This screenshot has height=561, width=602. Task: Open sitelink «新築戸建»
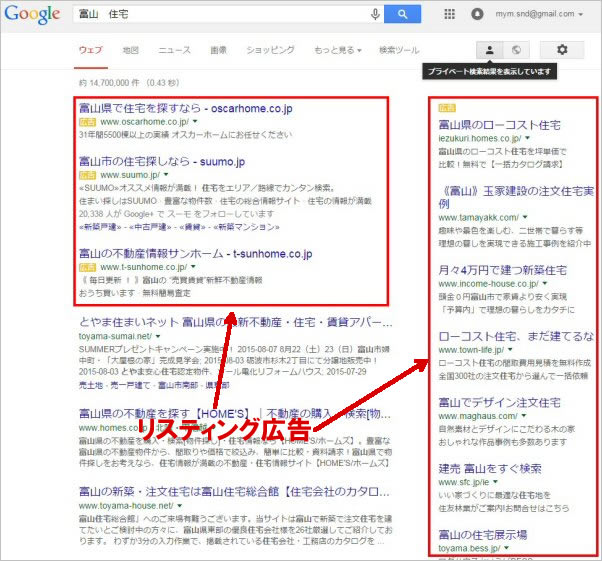100,227
